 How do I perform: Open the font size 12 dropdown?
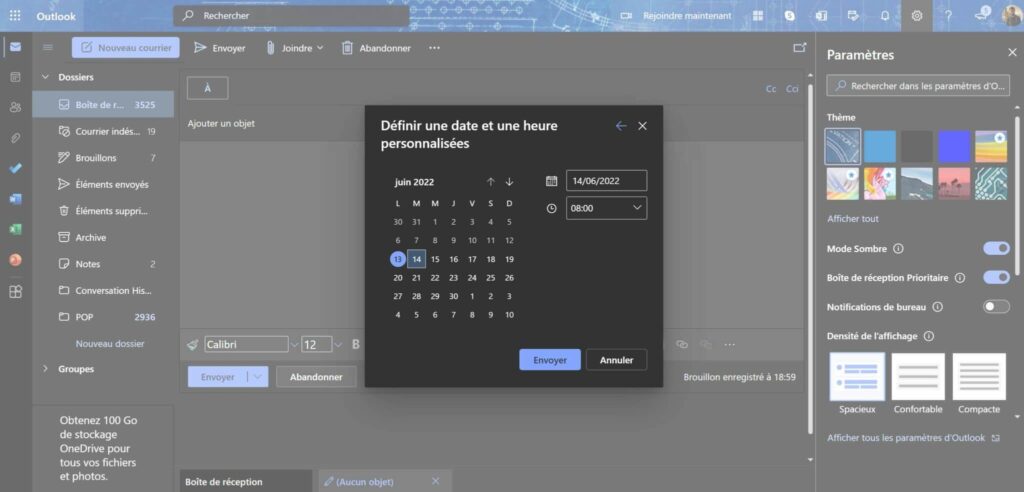338,344
